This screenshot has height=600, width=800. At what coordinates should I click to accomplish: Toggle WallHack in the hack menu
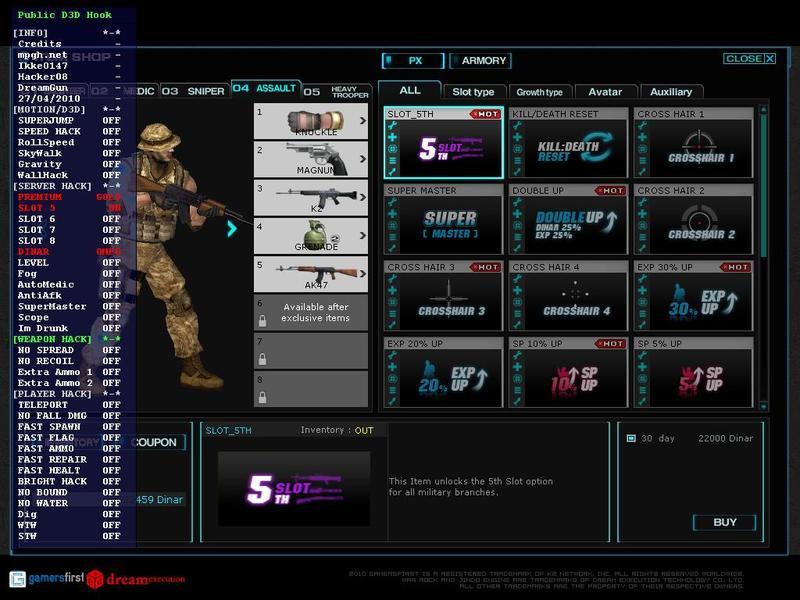point(68,175)
